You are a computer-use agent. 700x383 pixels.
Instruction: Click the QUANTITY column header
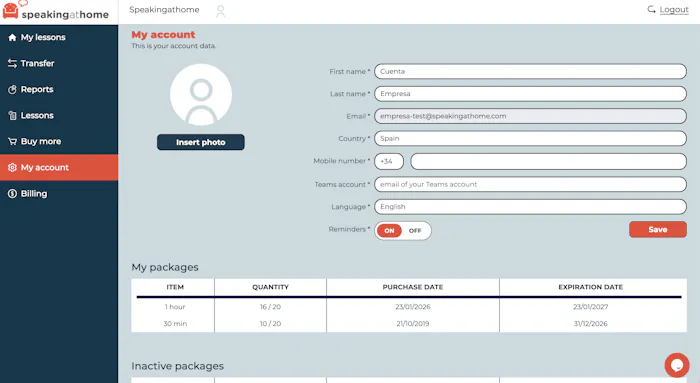[x=271, y=287]
